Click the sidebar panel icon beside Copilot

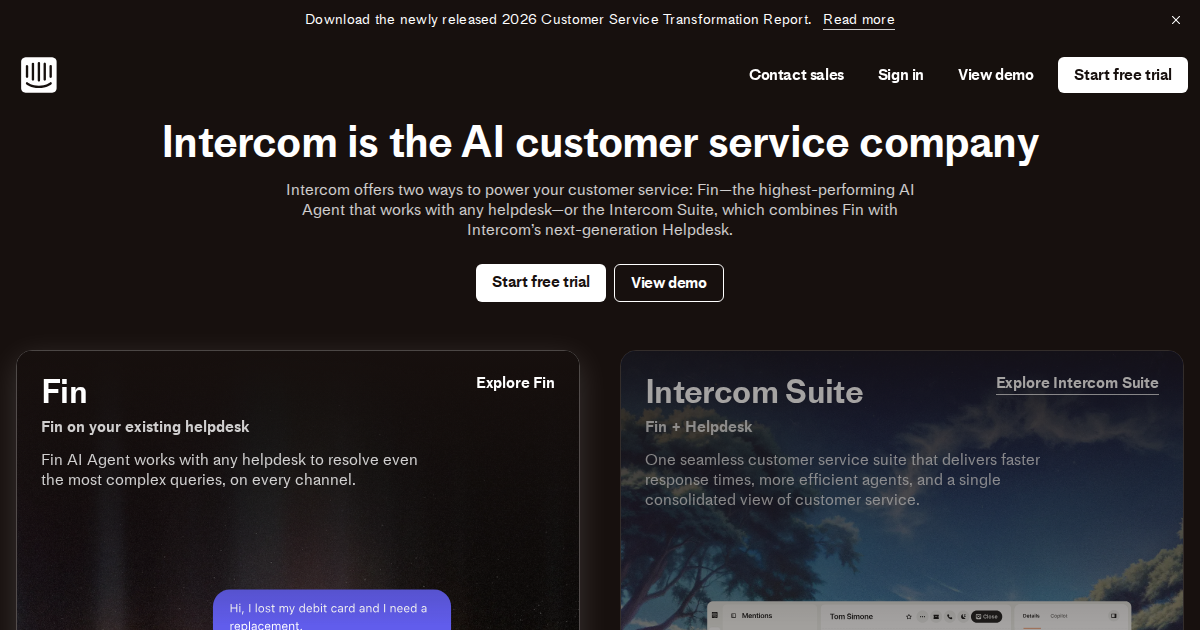click(1114, 616)
